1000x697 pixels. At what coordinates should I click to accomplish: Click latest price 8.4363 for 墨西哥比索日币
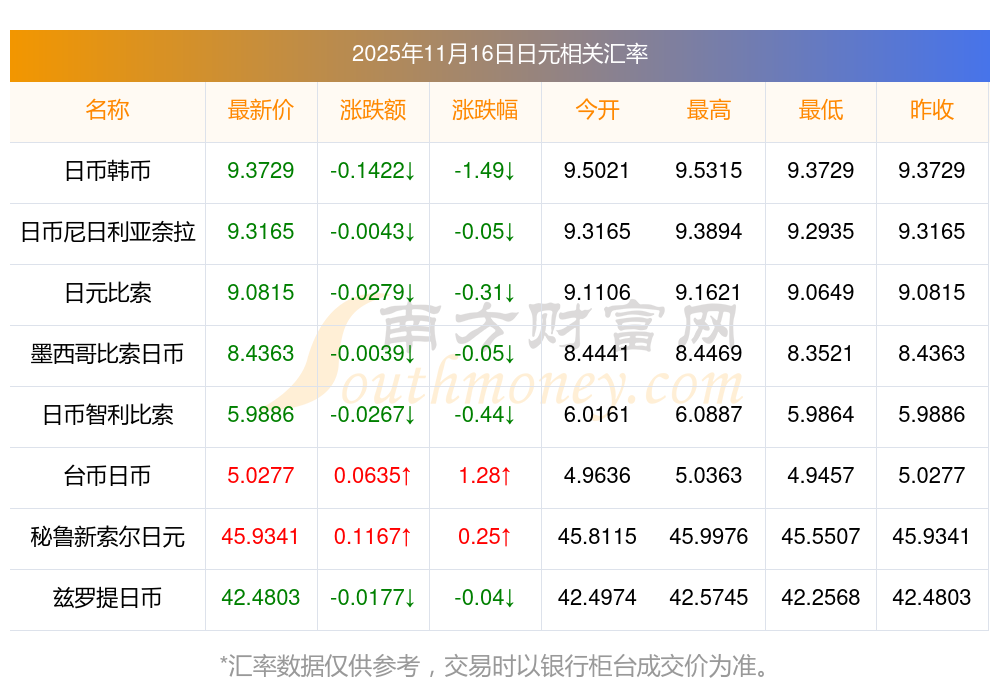pos(260,353)
